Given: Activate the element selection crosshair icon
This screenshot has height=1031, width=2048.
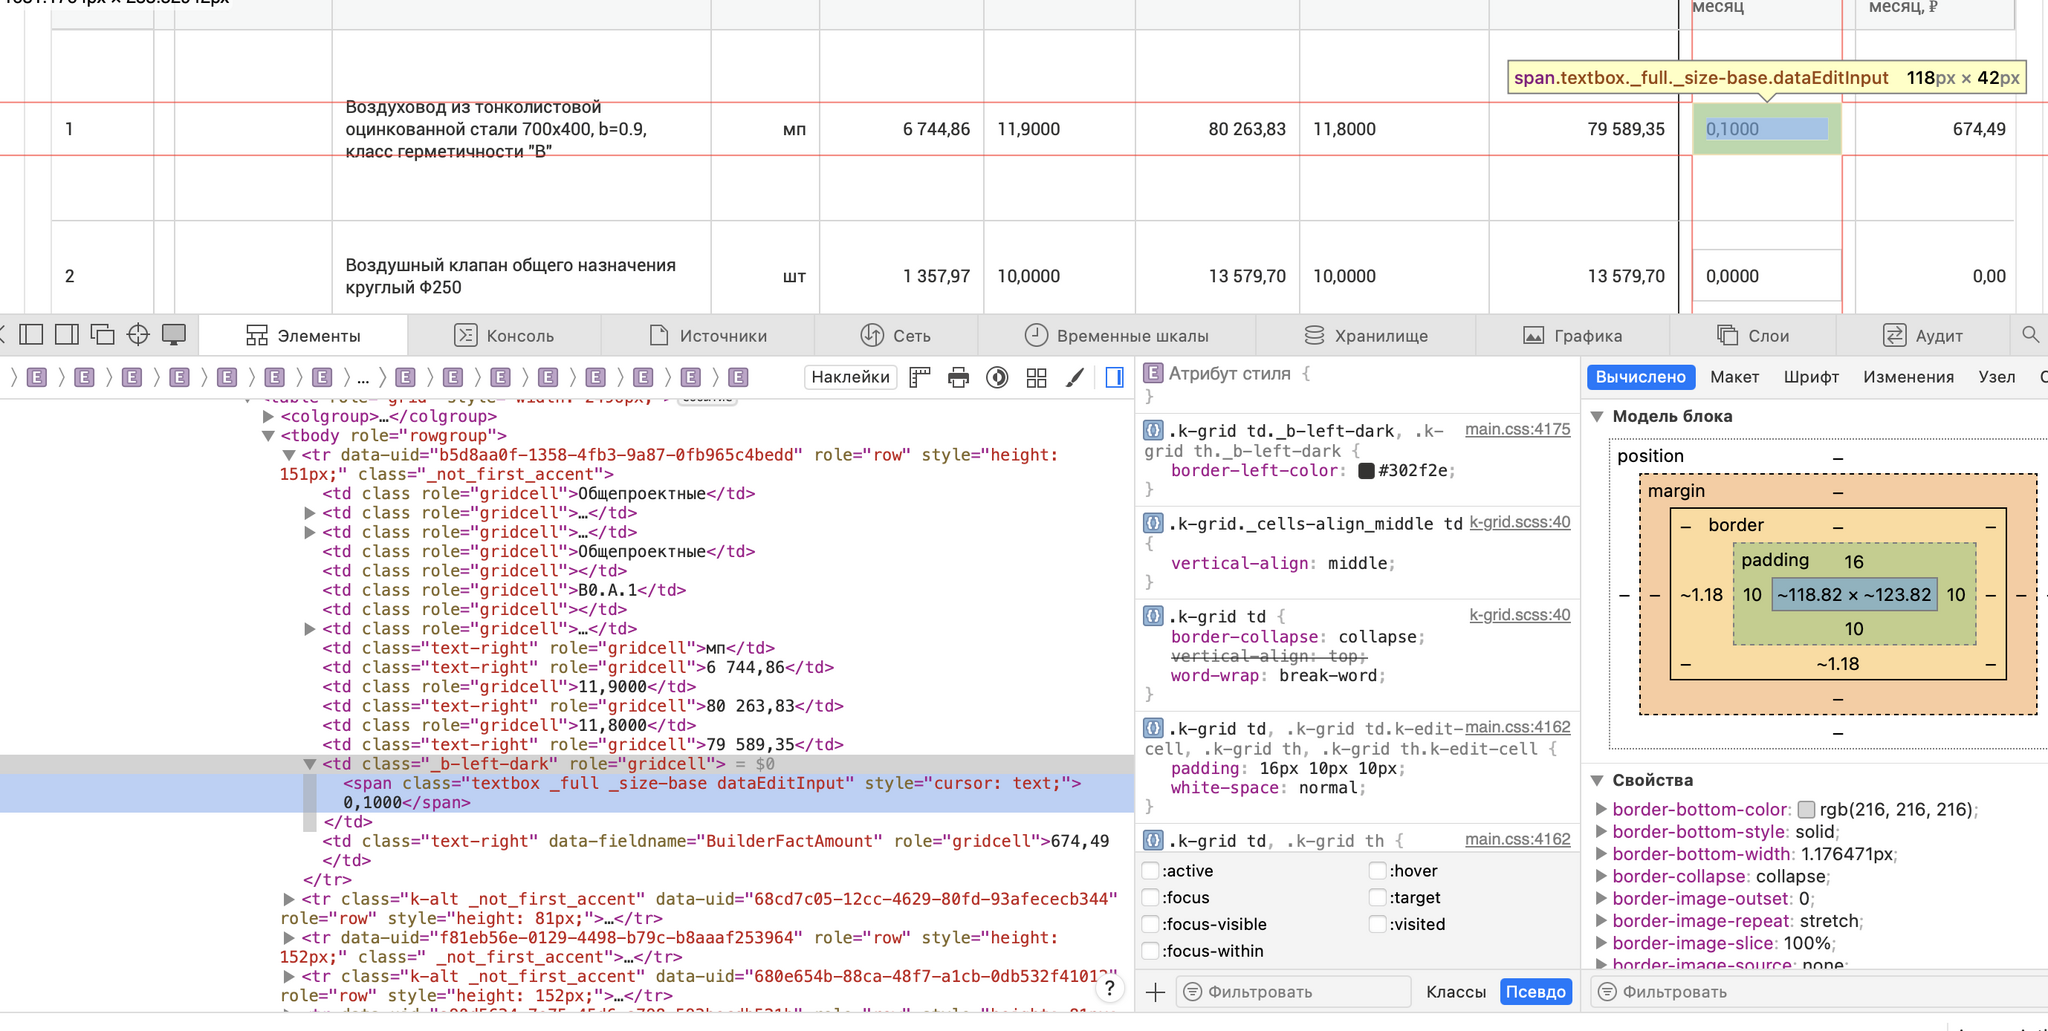Looking at the screenshot, I should (138, 335).
